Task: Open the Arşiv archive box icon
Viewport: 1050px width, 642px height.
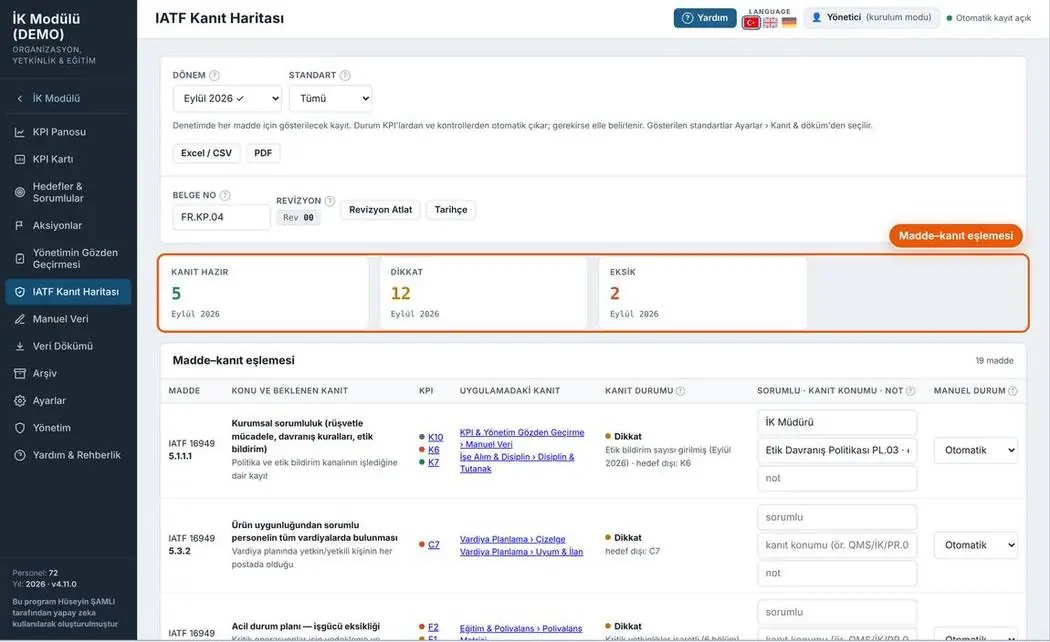Action: 19,374
